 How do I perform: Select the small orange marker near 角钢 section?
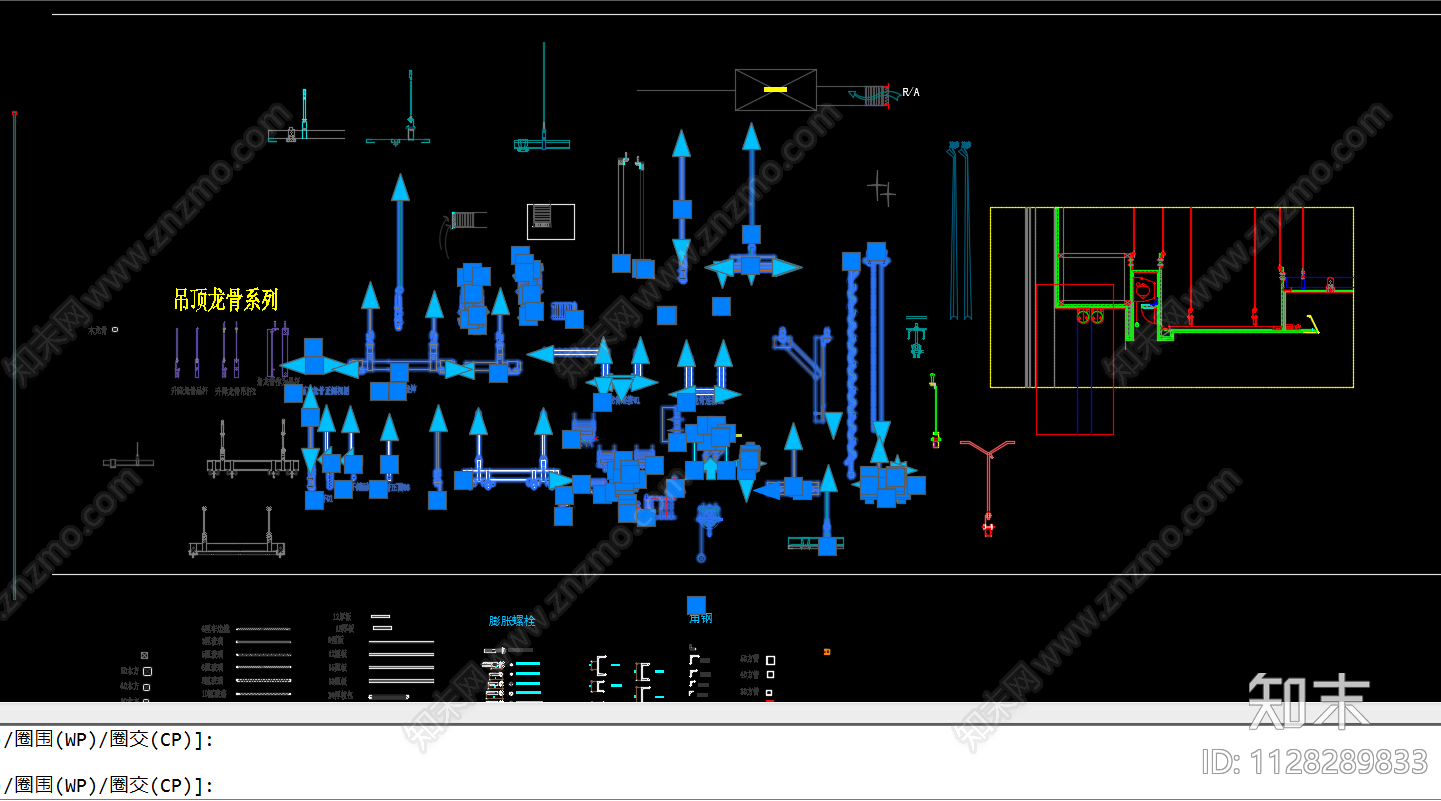pos(827,652)
